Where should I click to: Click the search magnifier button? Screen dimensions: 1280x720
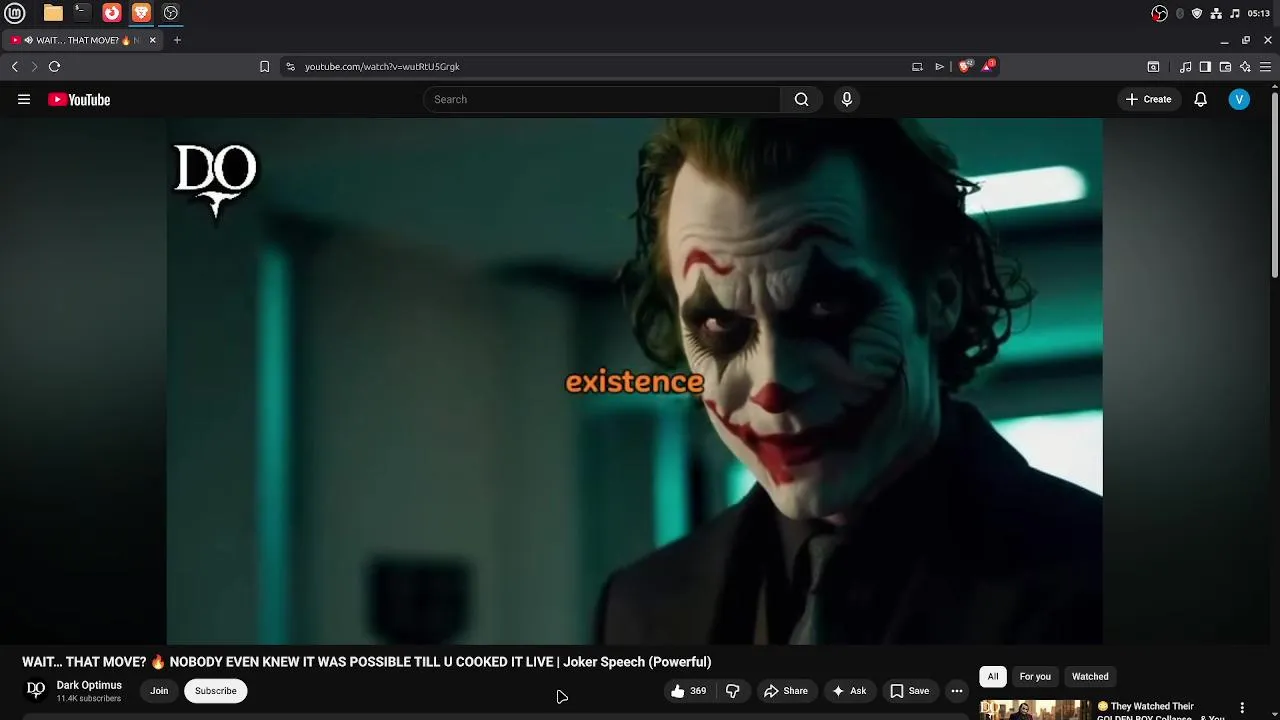(x=801, y=99)
